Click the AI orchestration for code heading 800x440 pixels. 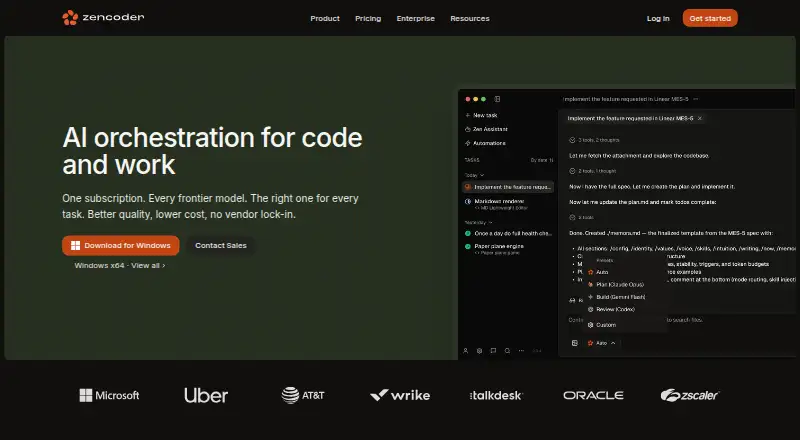(x=212, y=151)
